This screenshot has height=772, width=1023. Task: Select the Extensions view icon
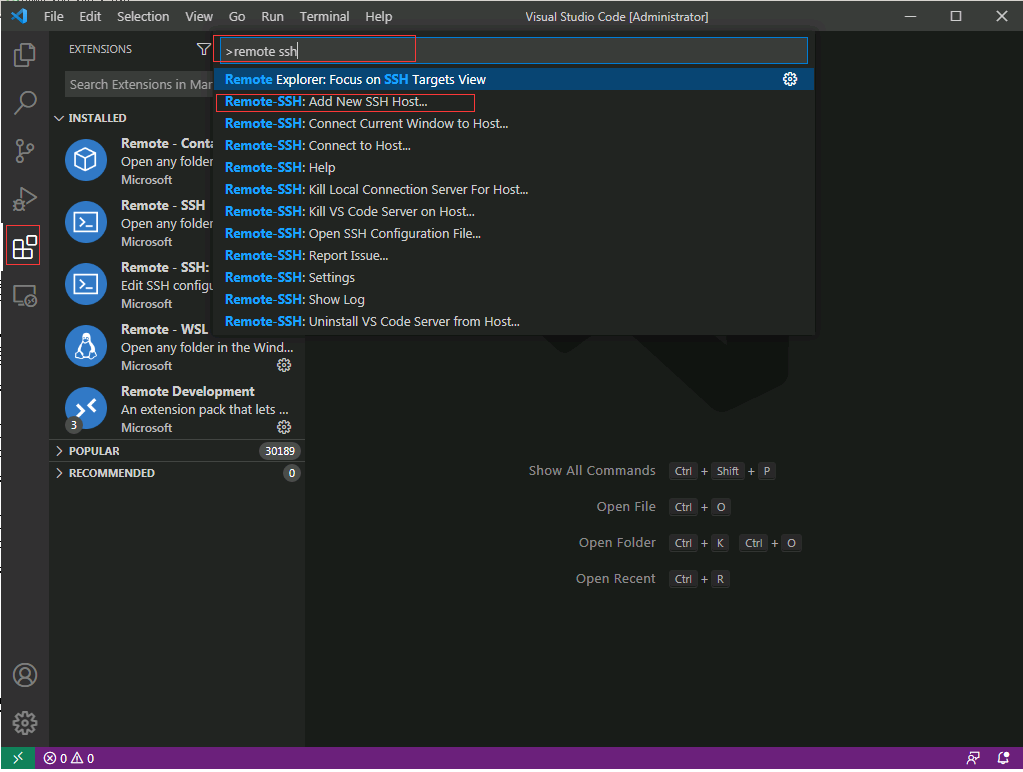click(x=25, y=247)
